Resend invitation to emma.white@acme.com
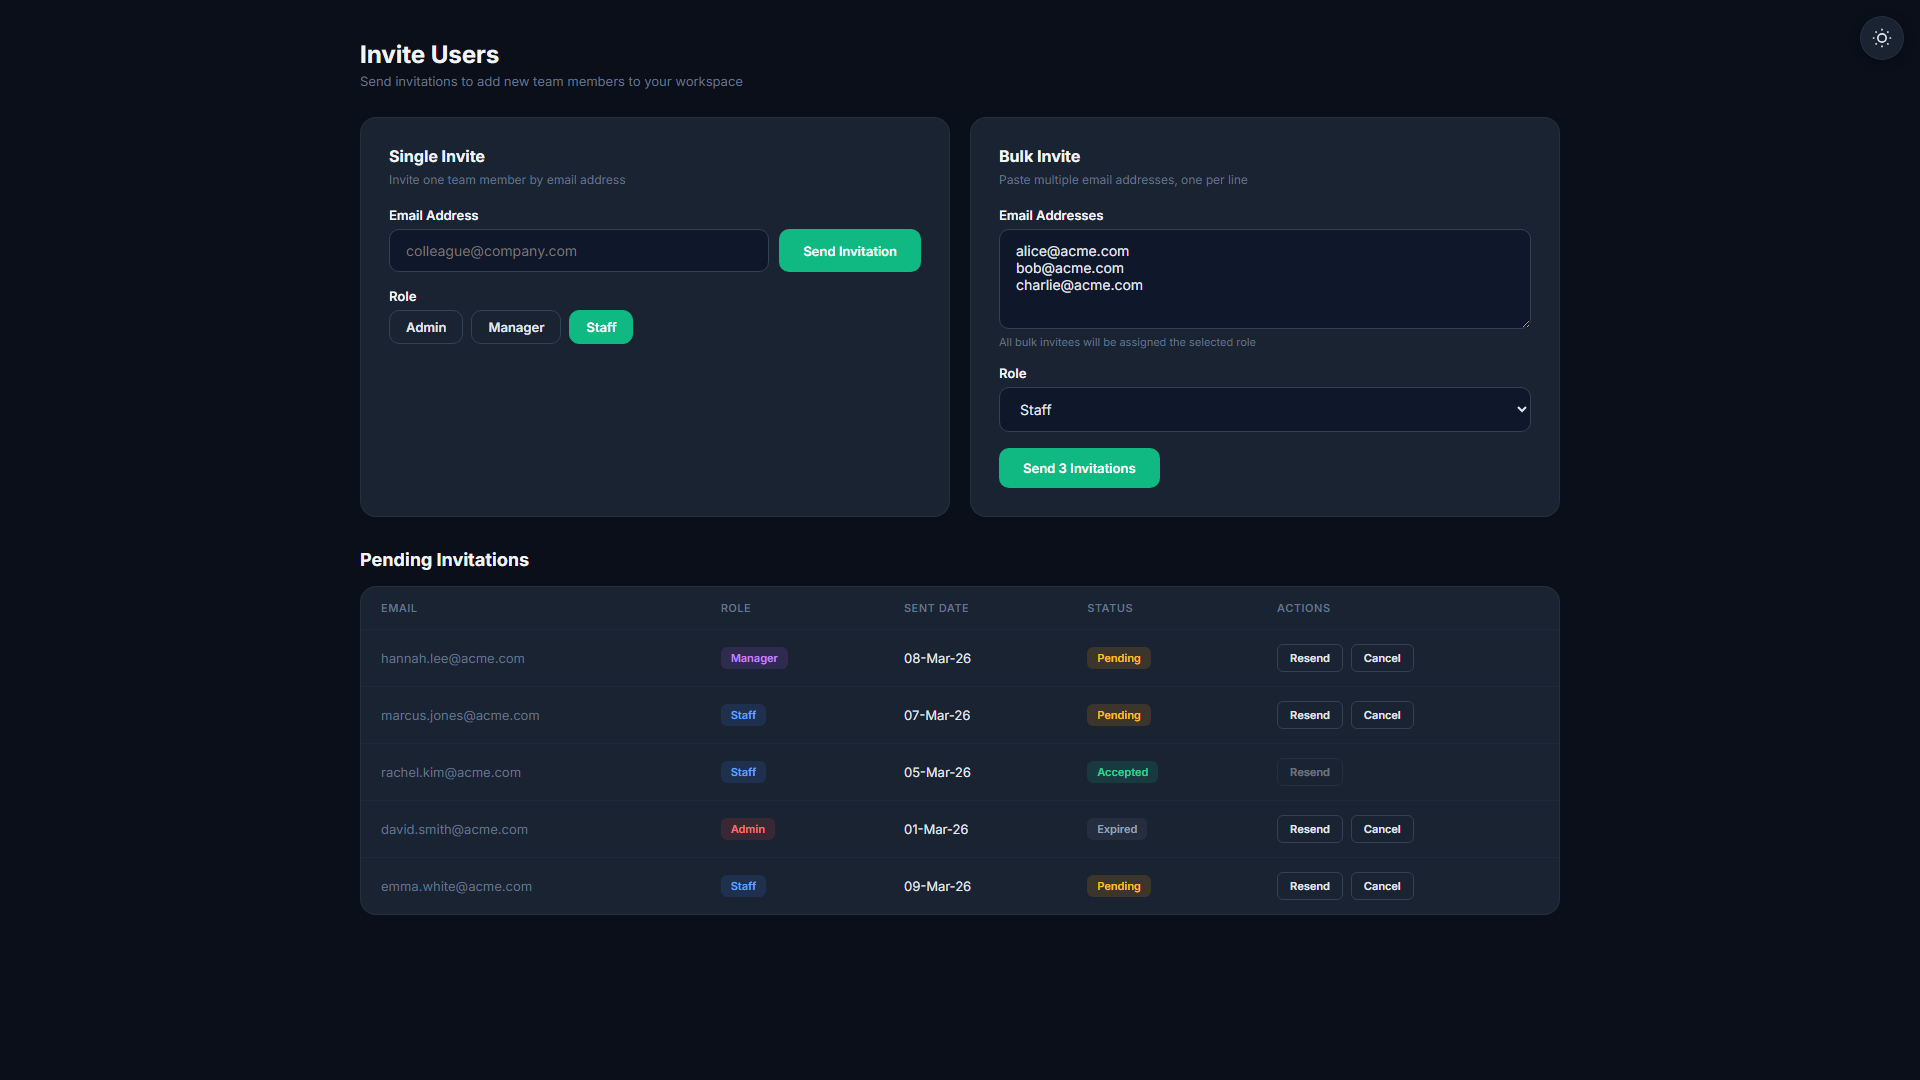Image resolution: width=1920 pixels, height=1080 pixels. pos(1309,886)
